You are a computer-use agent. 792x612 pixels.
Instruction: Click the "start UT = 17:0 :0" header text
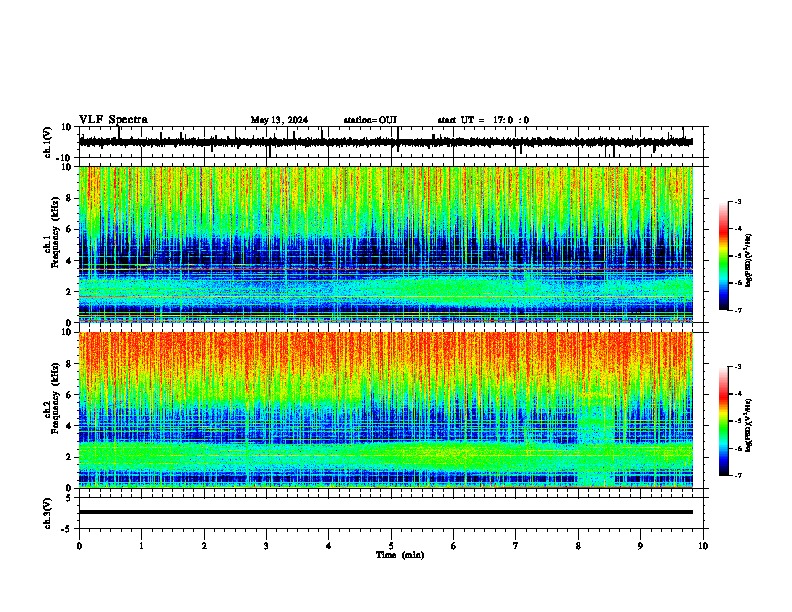pos(483,120)
